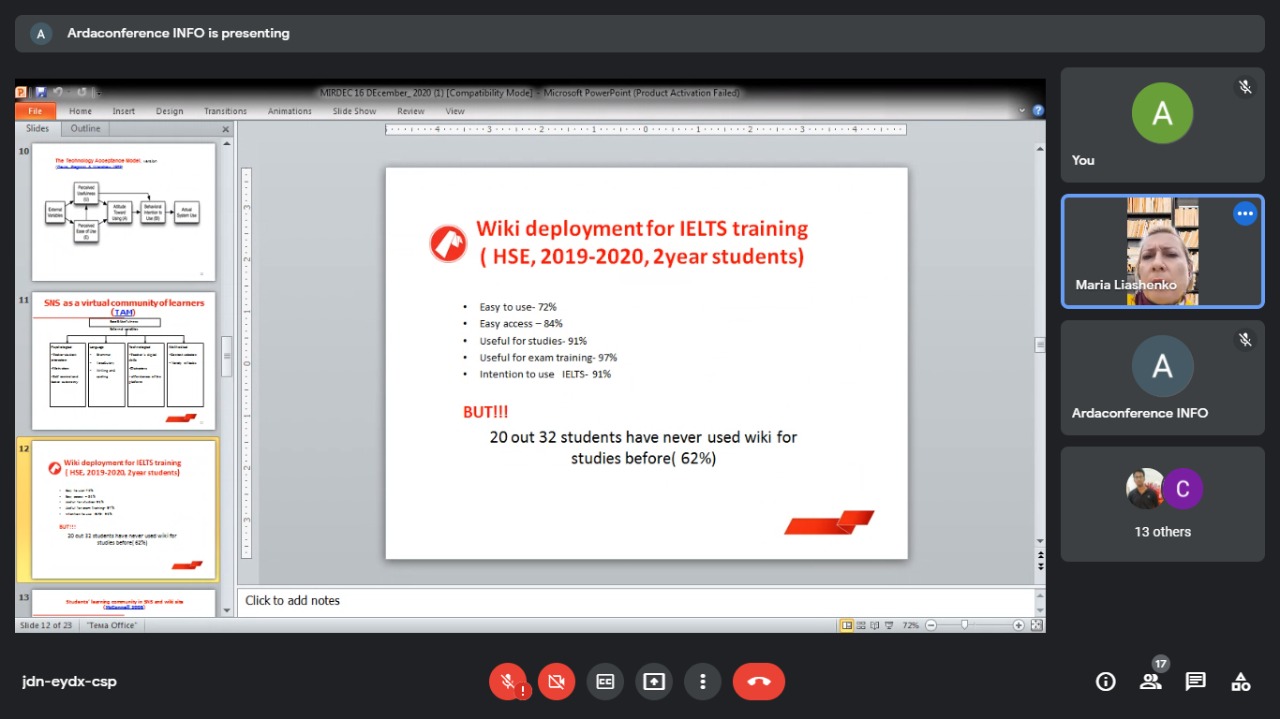Image resolution: width=1280 pixels, height=719 pixels.
Task: Open the Review ribbon tab
Action: (411, 111)
